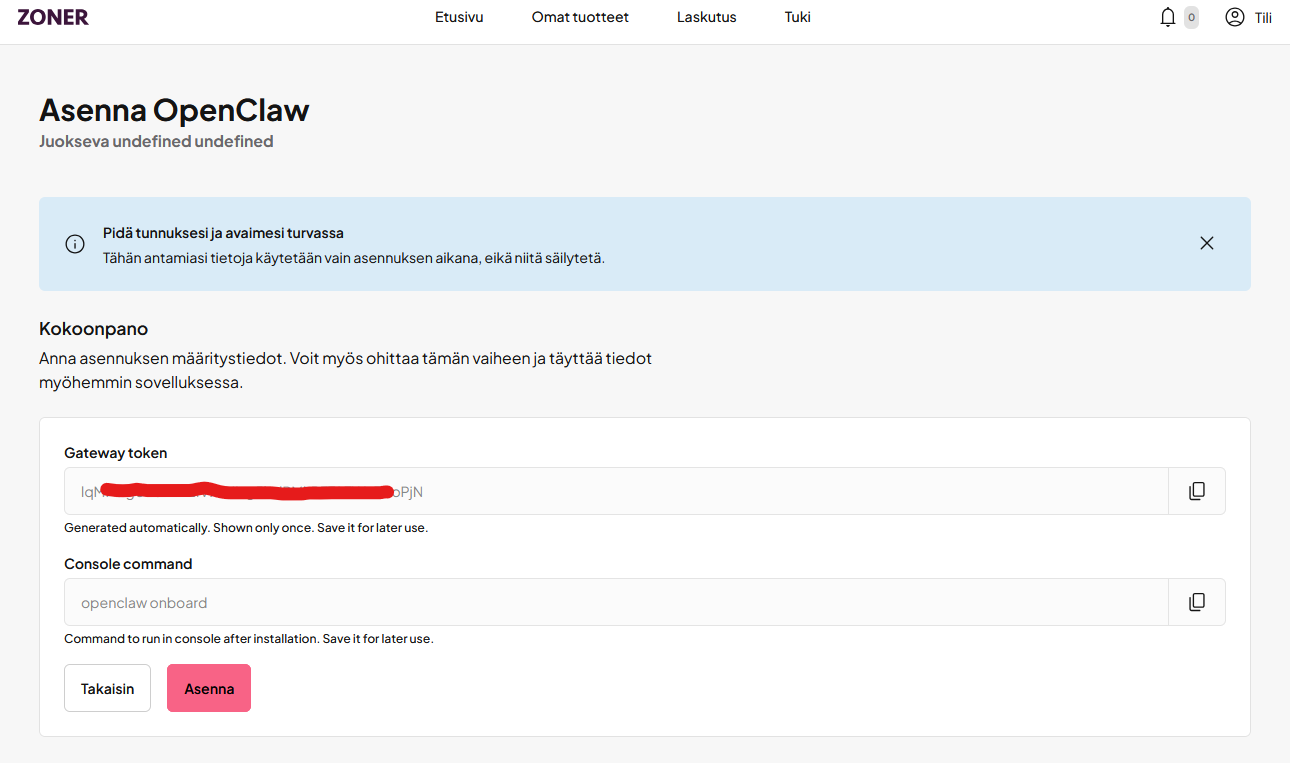Click the 'Console command' label
The image size is (1290, 763).
[128, 564]
